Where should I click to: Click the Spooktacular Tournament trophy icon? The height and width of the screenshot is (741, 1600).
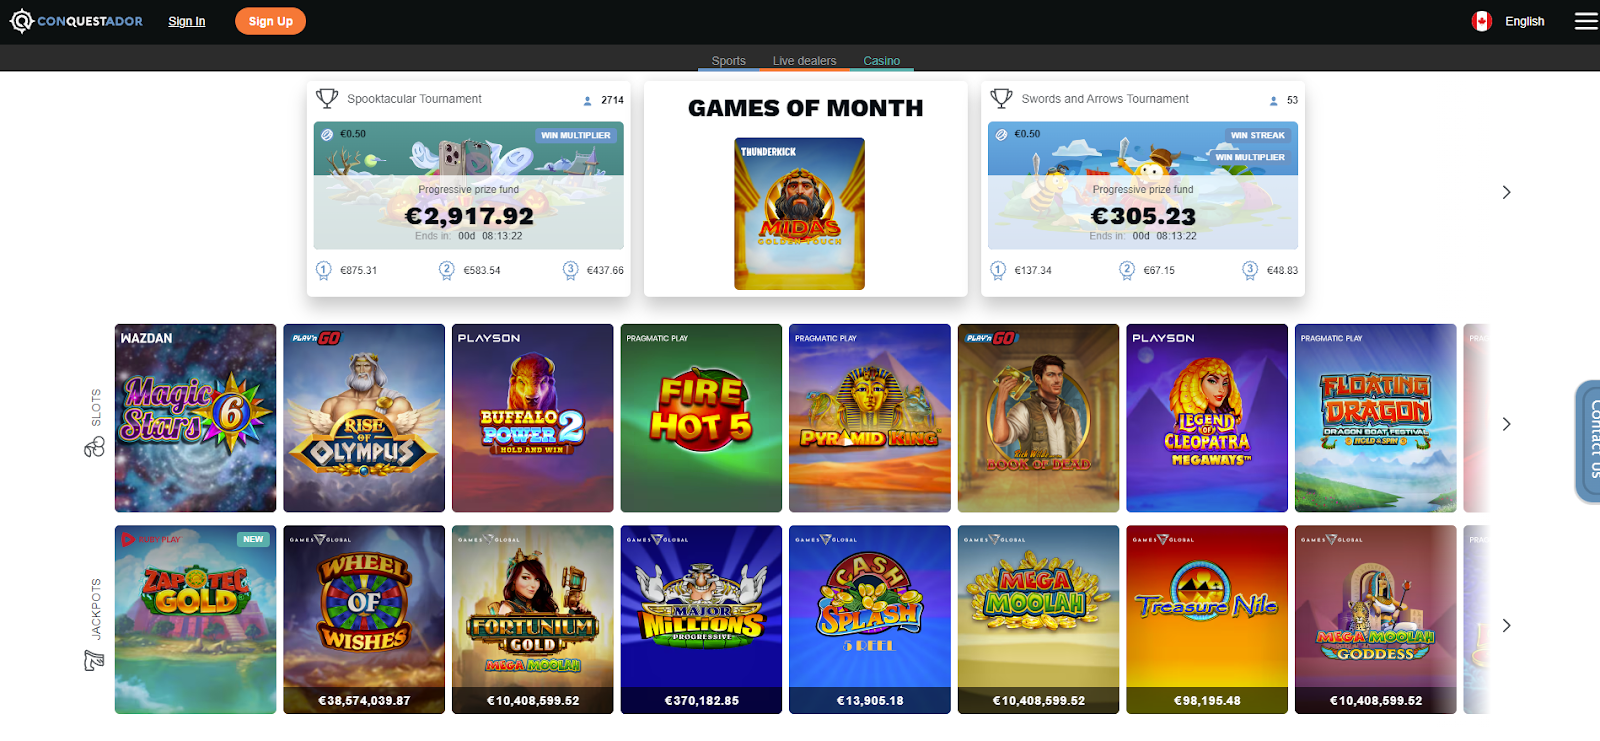click(327, 98)
